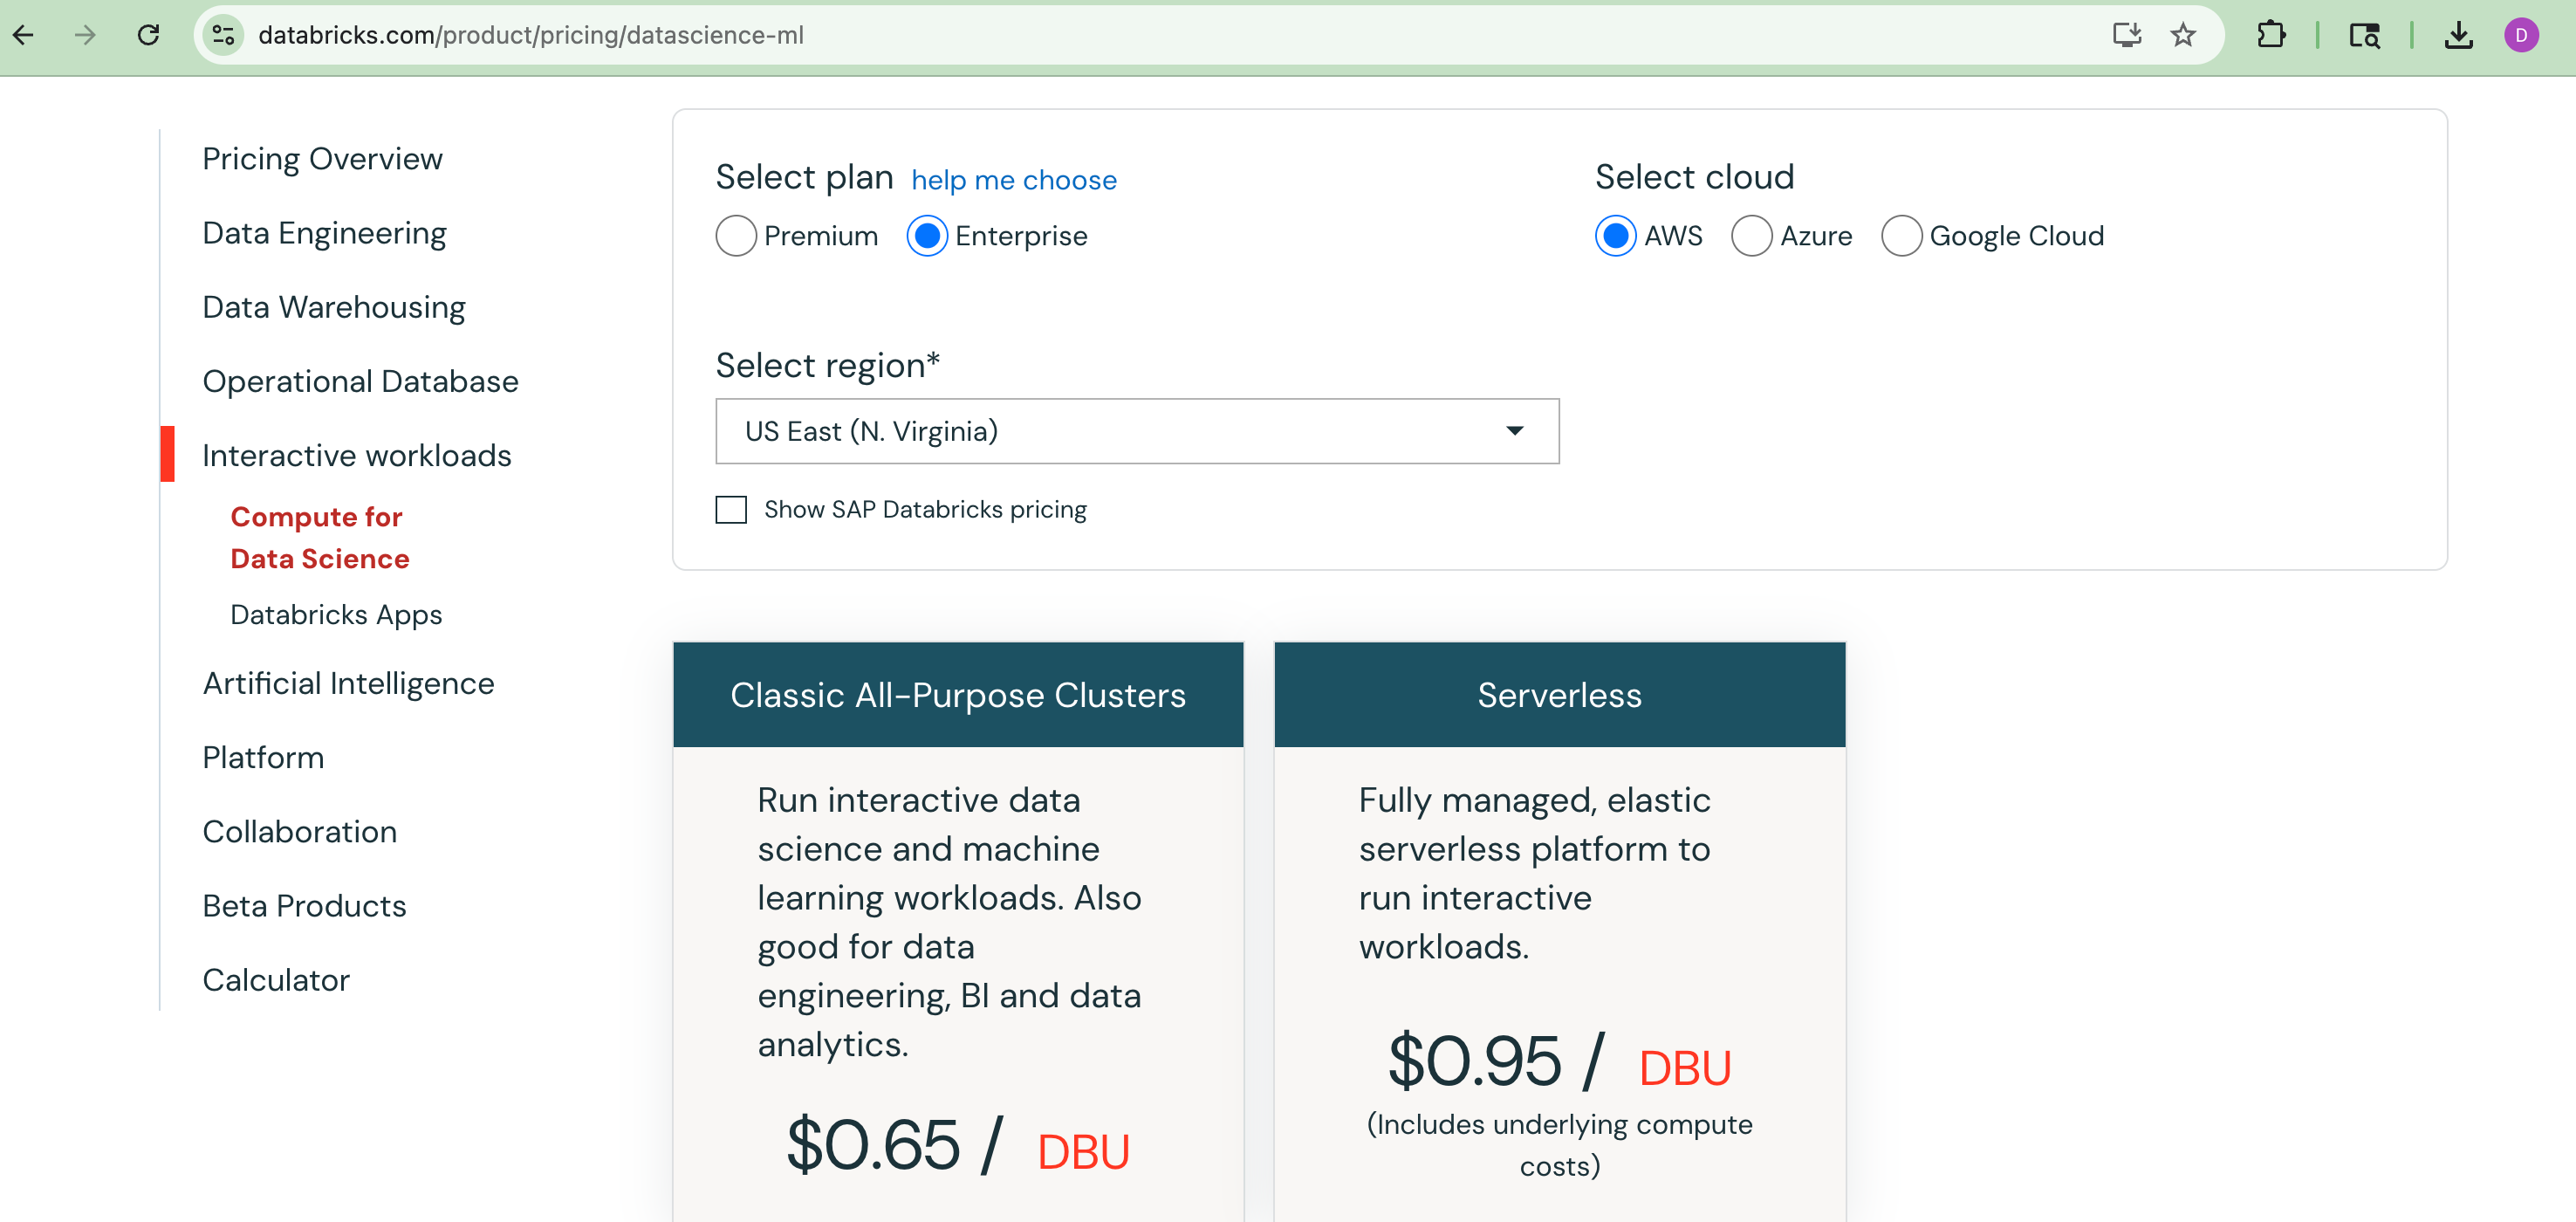Open Data Engineering in sidebar menu
Viewport: 2576px width, 1222px height.
click(324, 233)
